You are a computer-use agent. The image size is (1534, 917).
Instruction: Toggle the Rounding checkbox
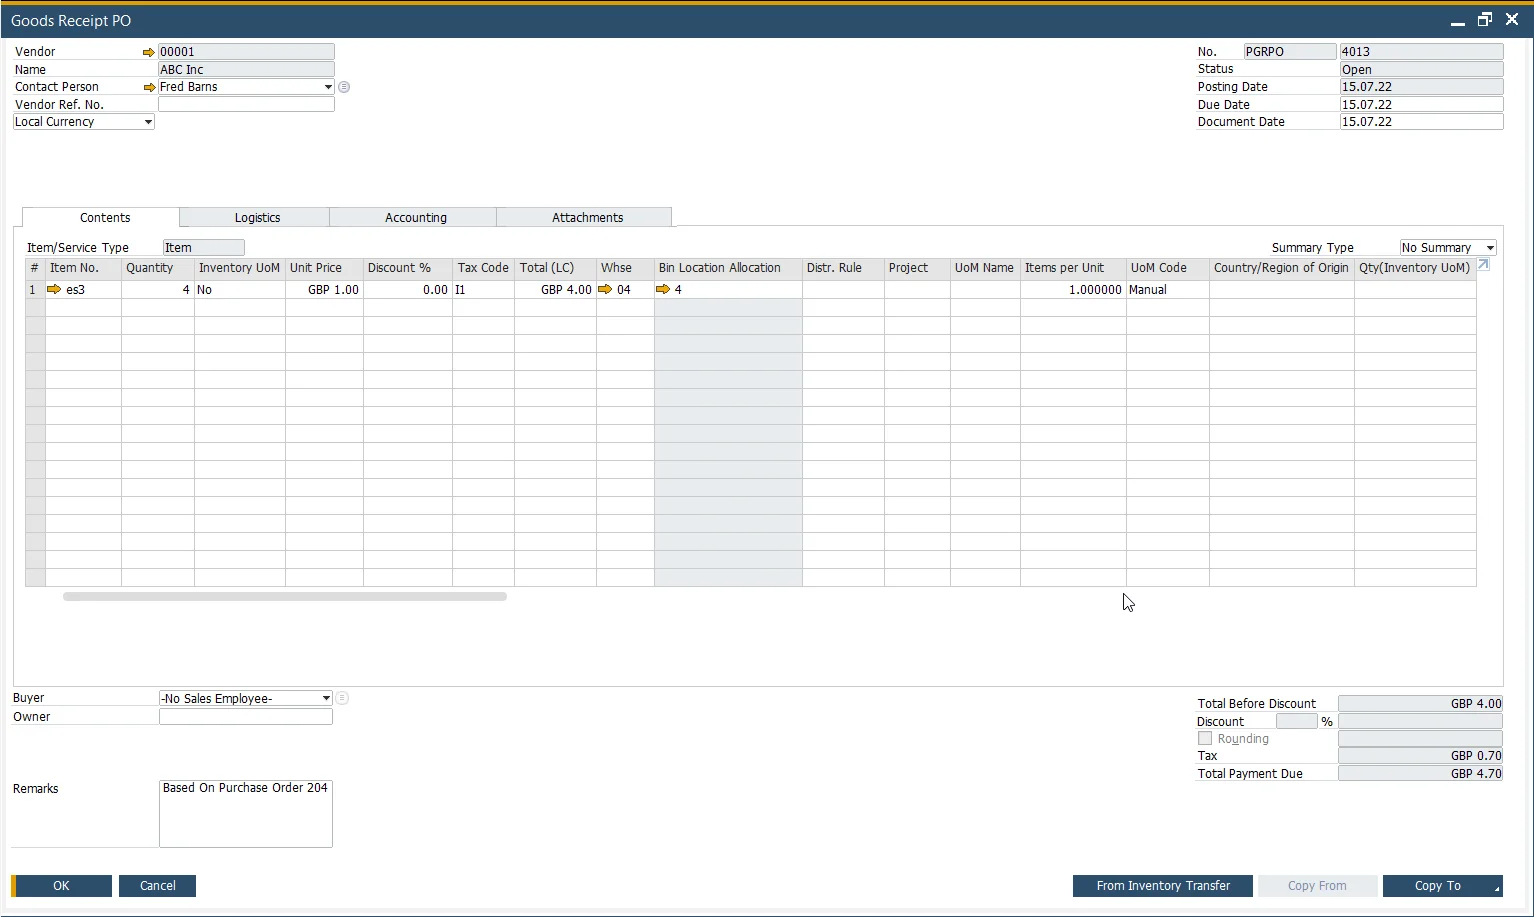click(x=1205, y=738)
